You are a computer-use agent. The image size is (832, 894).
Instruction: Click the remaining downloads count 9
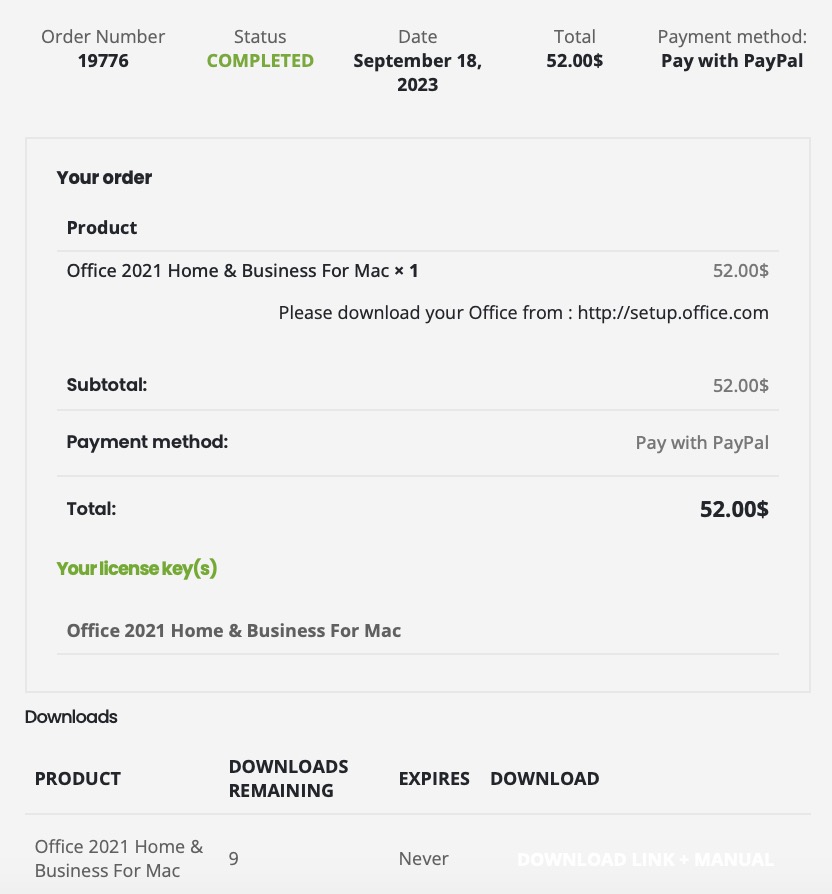pyautogui.click(x=234, y=859)
